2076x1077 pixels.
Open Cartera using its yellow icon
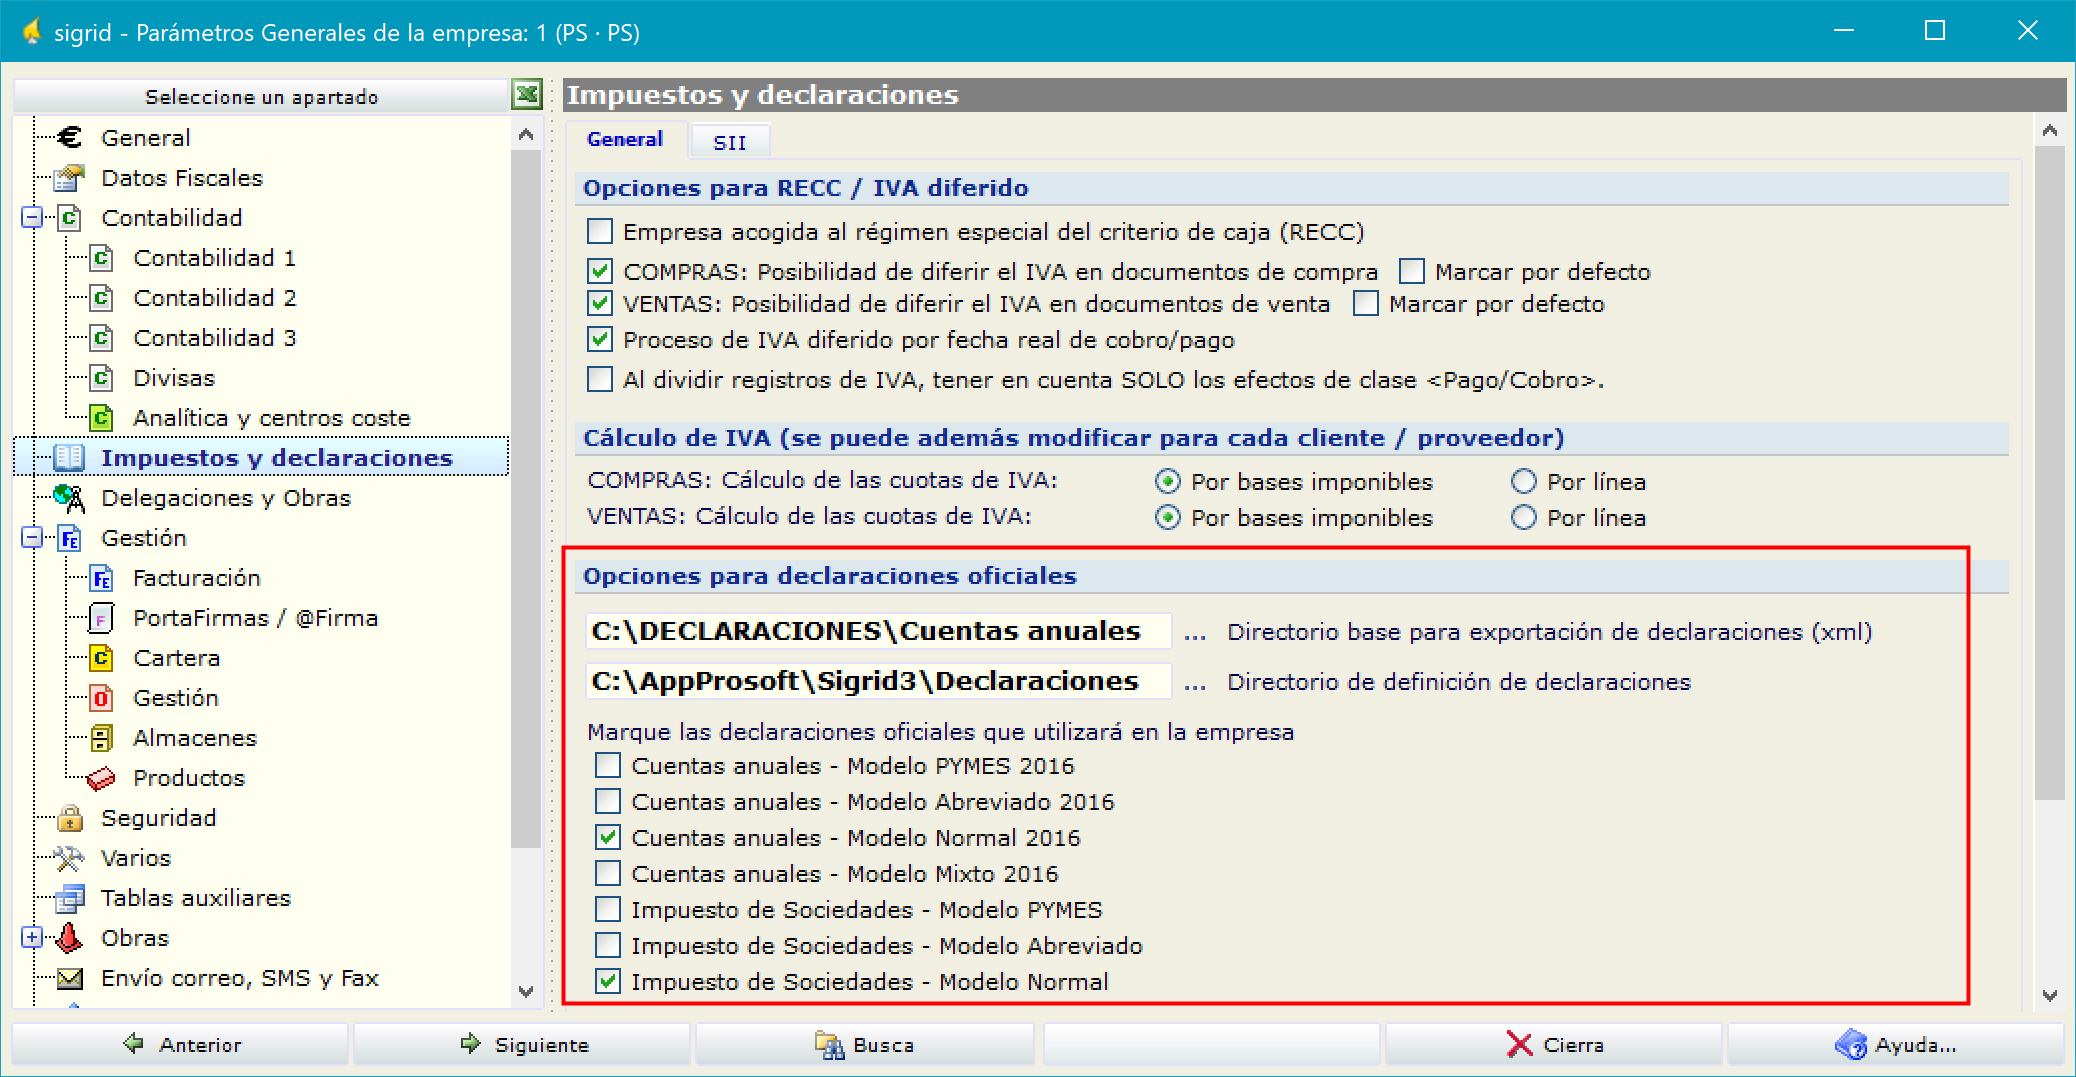tap(101, 657)
